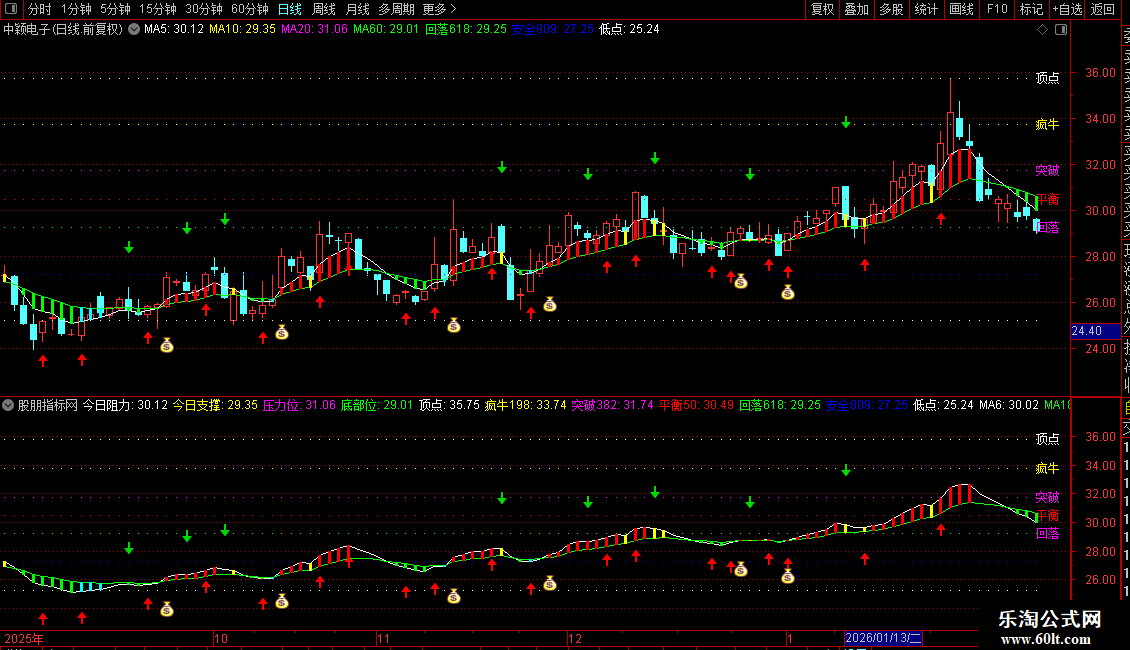Open the 多周期 multi-period view
The width and height of the screenshot is (1130, 650).
(396, 9)
